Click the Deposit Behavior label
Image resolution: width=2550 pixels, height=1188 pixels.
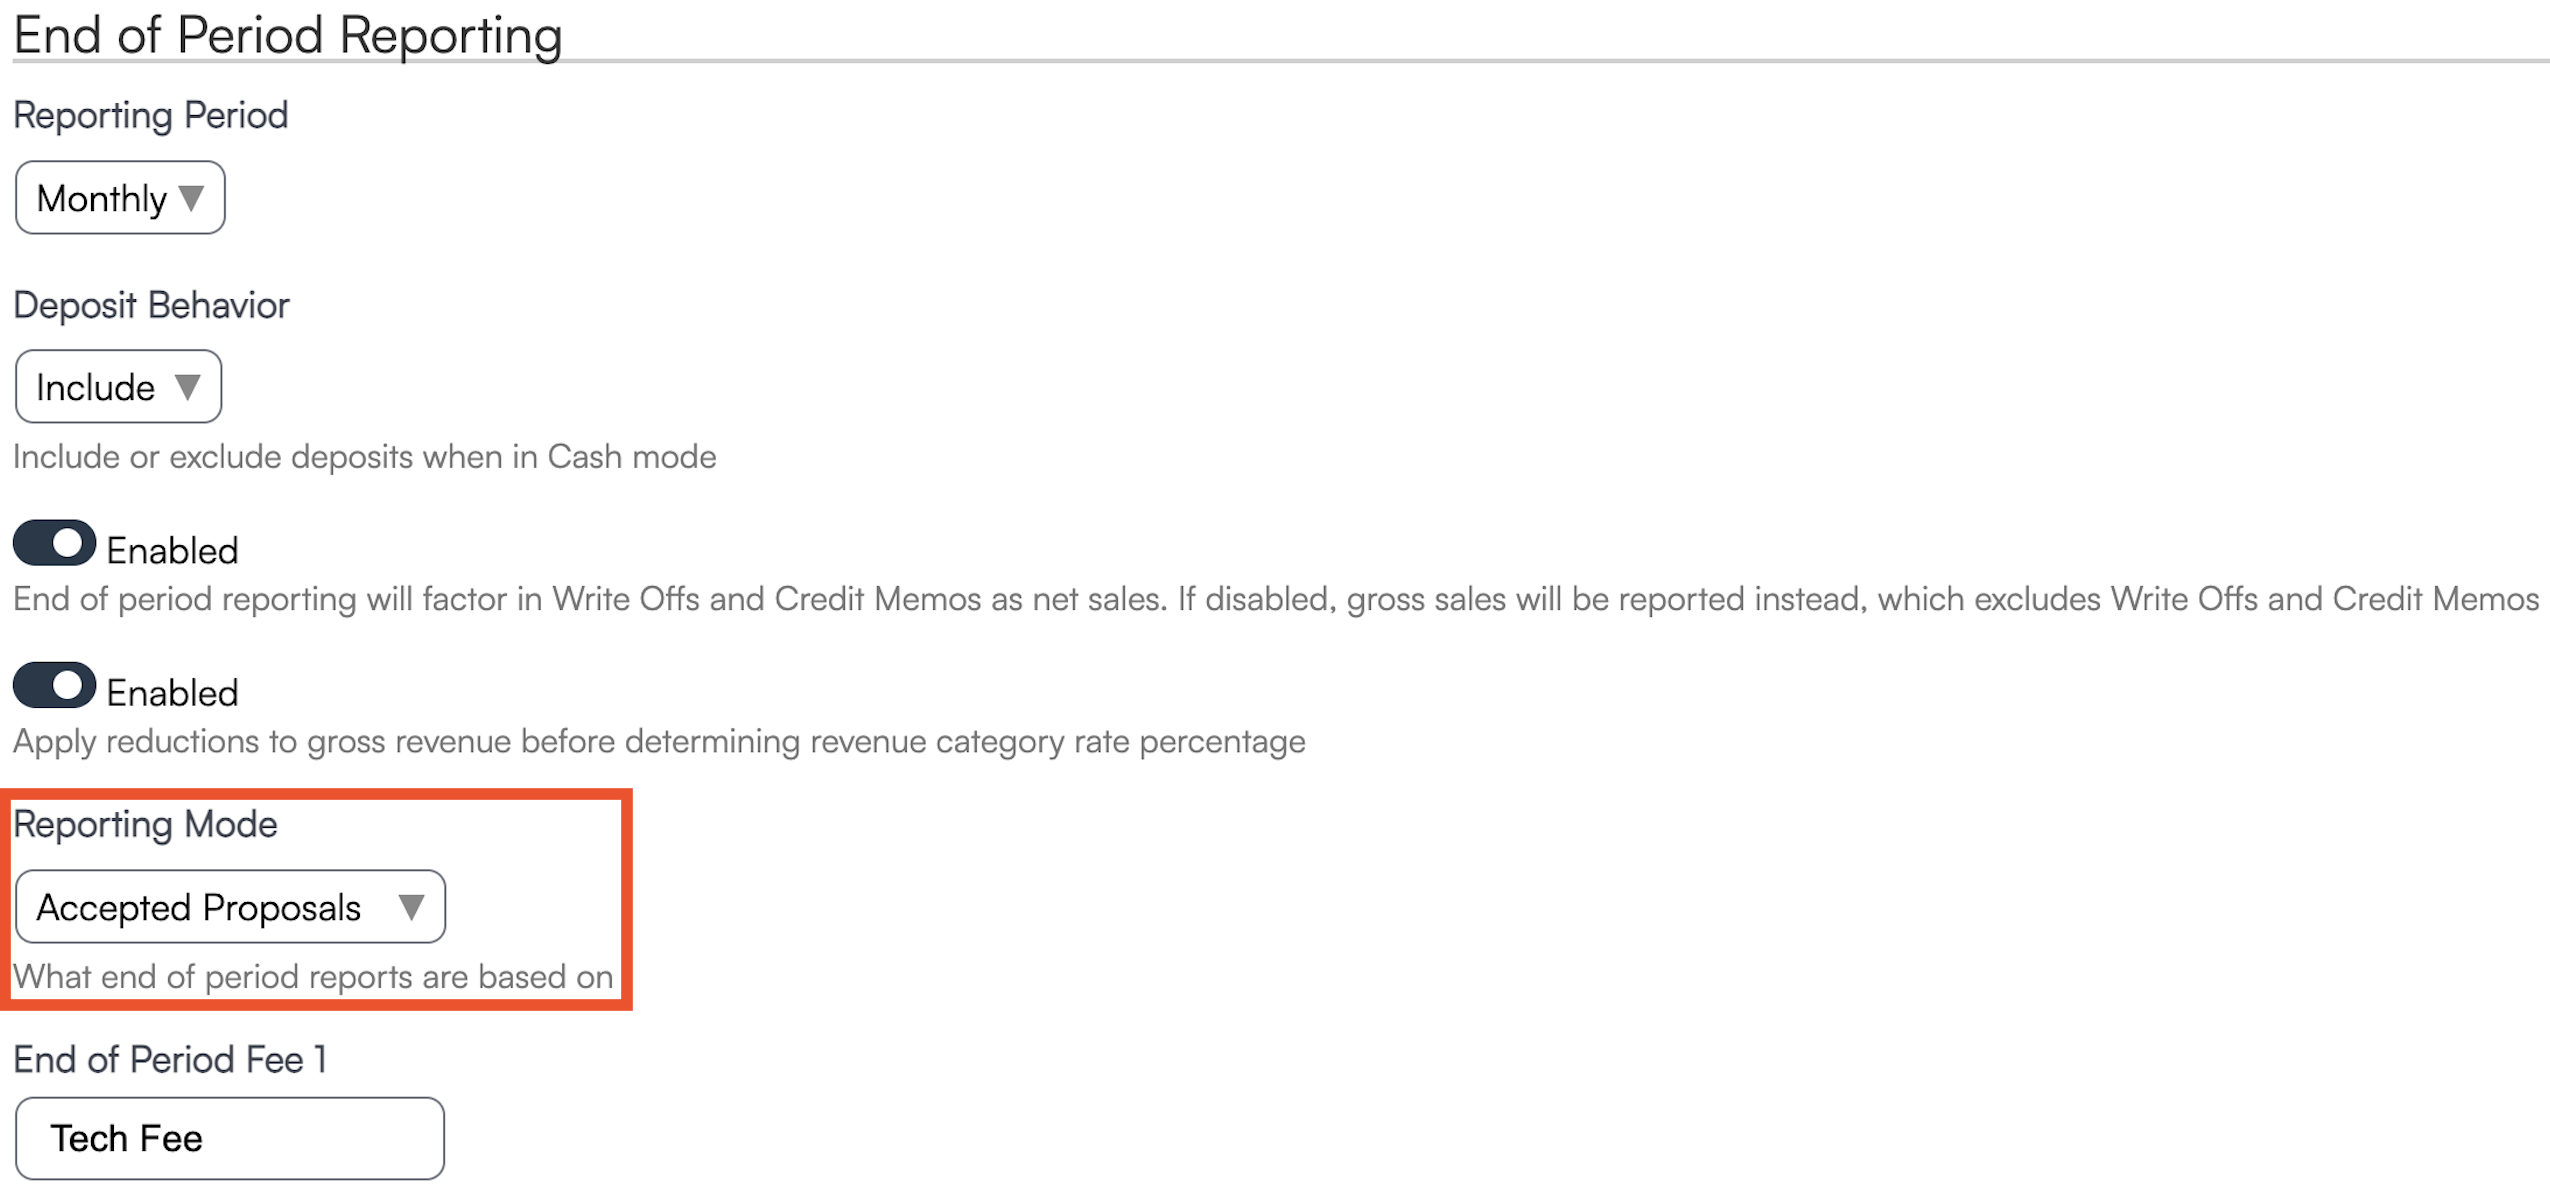151,305
